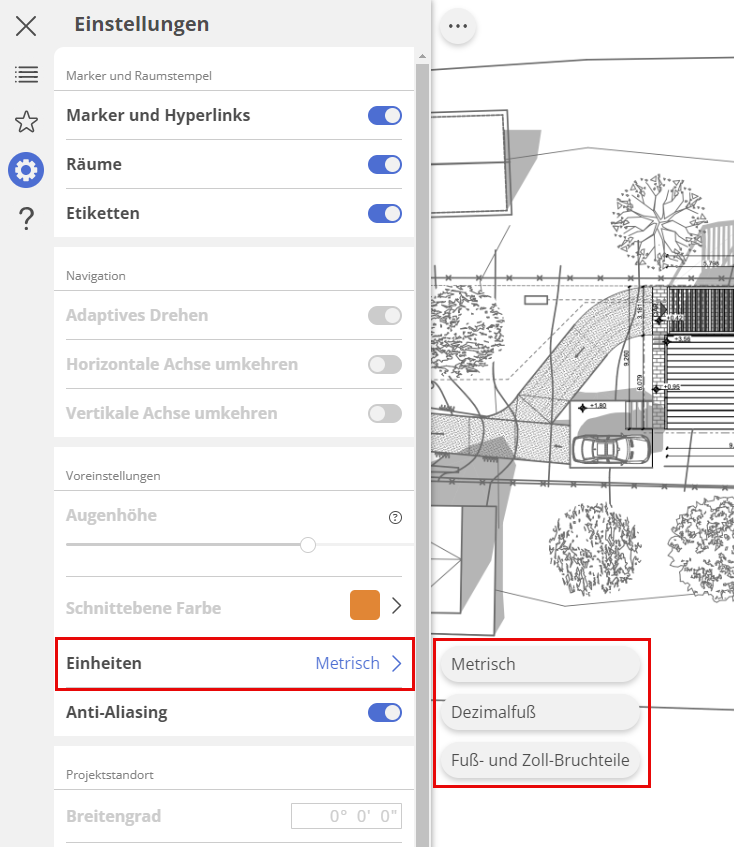Toggle the Anti-Aliasing switch
Image resolution: width=734 pixels, height=847 pixels.
click(x=385, y=712)
